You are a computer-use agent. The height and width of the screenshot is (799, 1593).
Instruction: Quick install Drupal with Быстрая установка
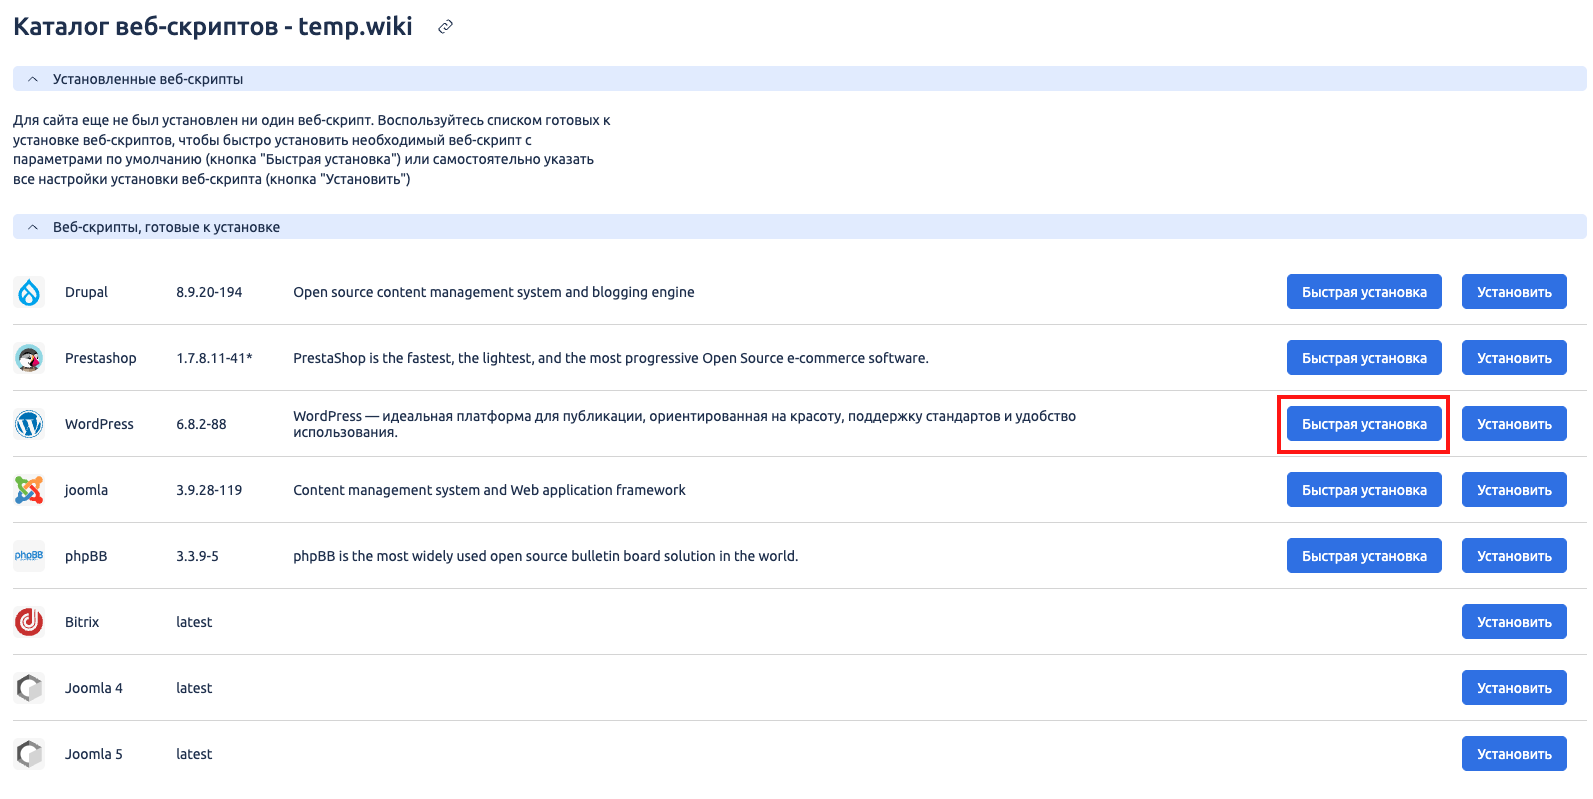pyautogui.click(x=1364, y=292)
